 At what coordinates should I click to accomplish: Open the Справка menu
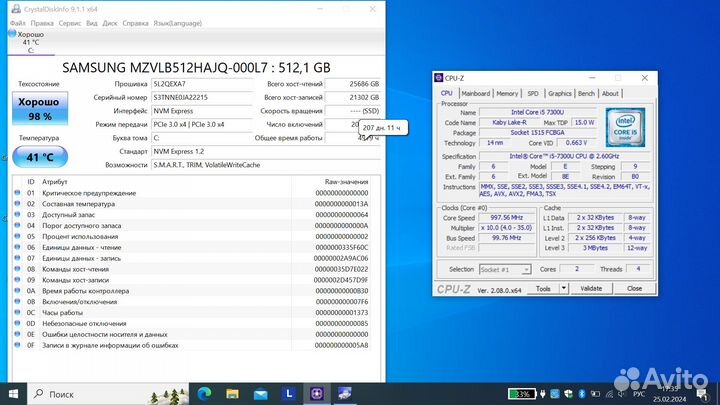(x=135, y=23)
